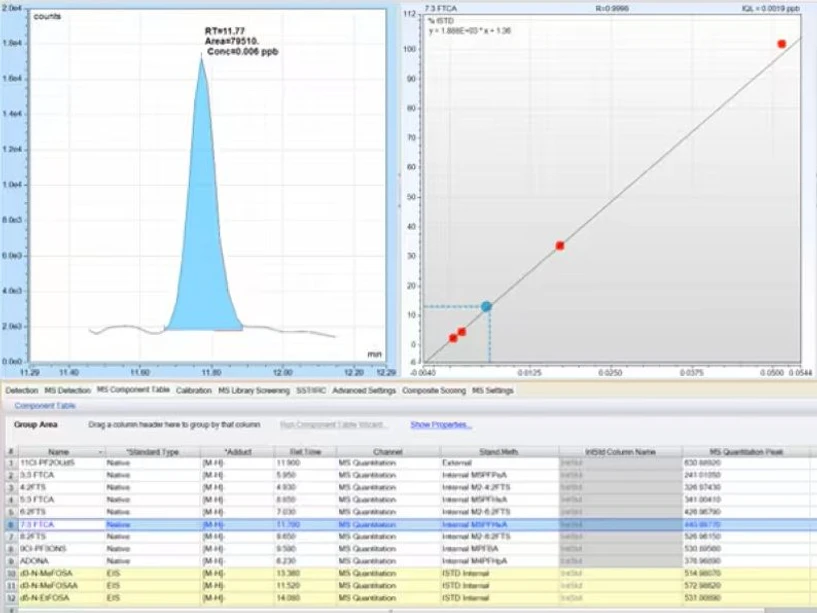Click the calibration equation text
Screen dimensions: 817x613
(469, 31)
